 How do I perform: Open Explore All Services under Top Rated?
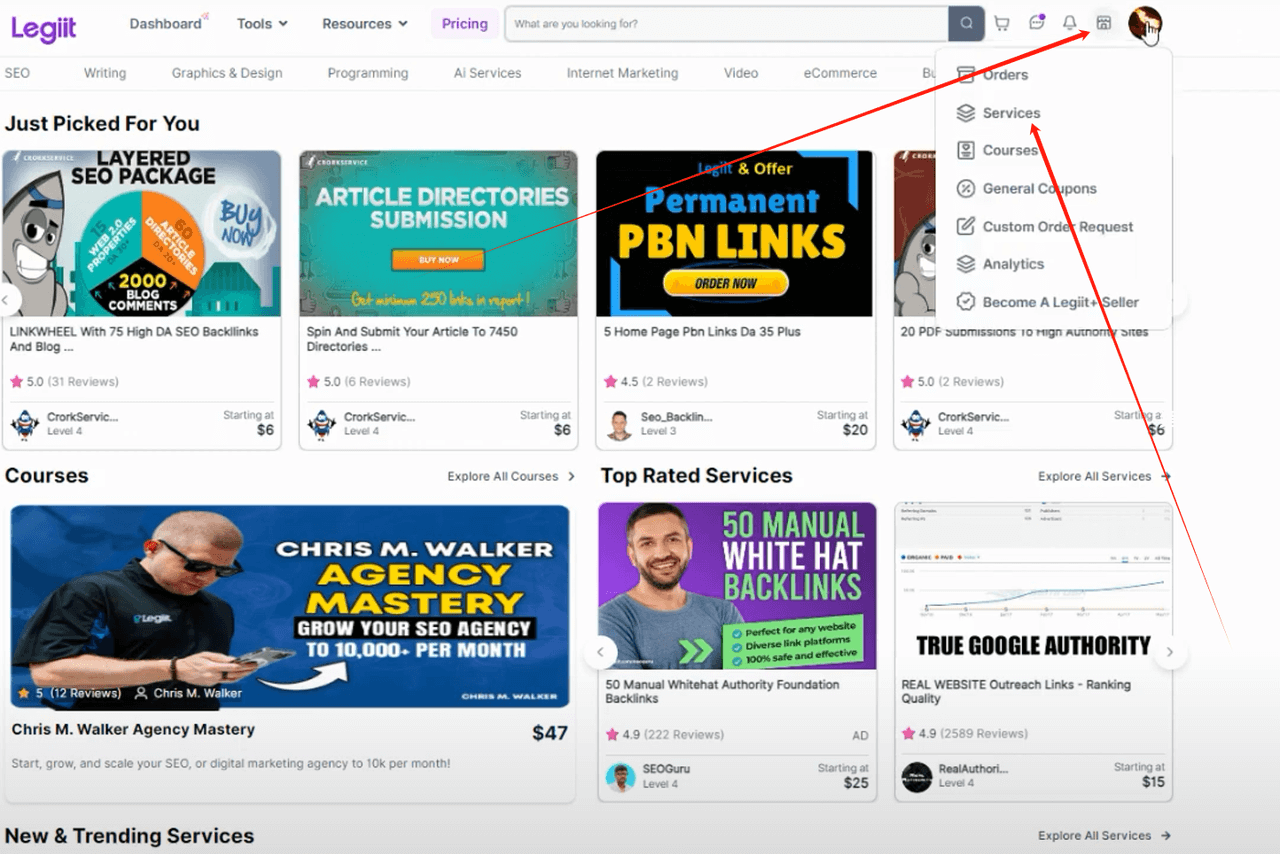[x=1104, y=476]
